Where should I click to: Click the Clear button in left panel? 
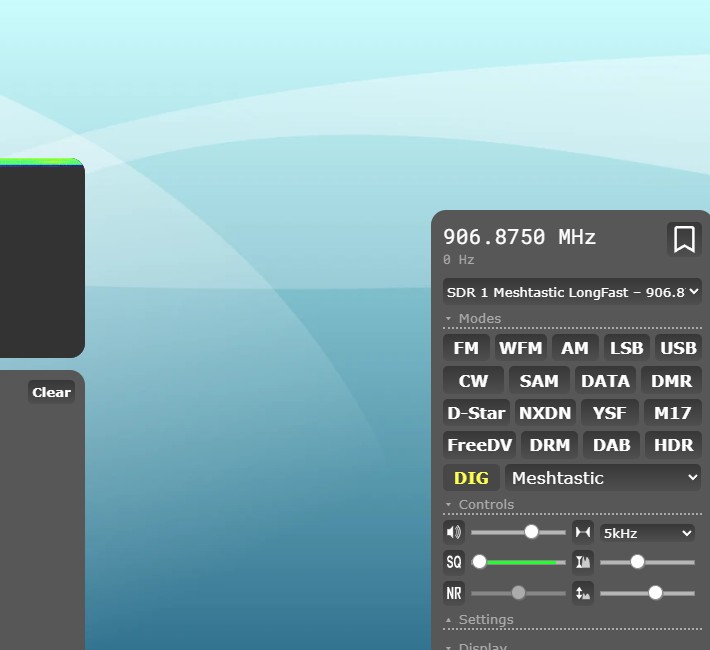51,392
